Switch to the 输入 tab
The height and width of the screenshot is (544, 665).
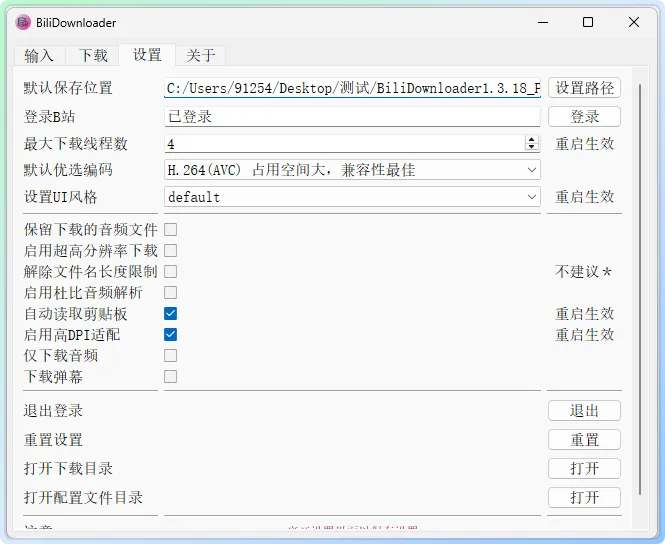point(39,56)
